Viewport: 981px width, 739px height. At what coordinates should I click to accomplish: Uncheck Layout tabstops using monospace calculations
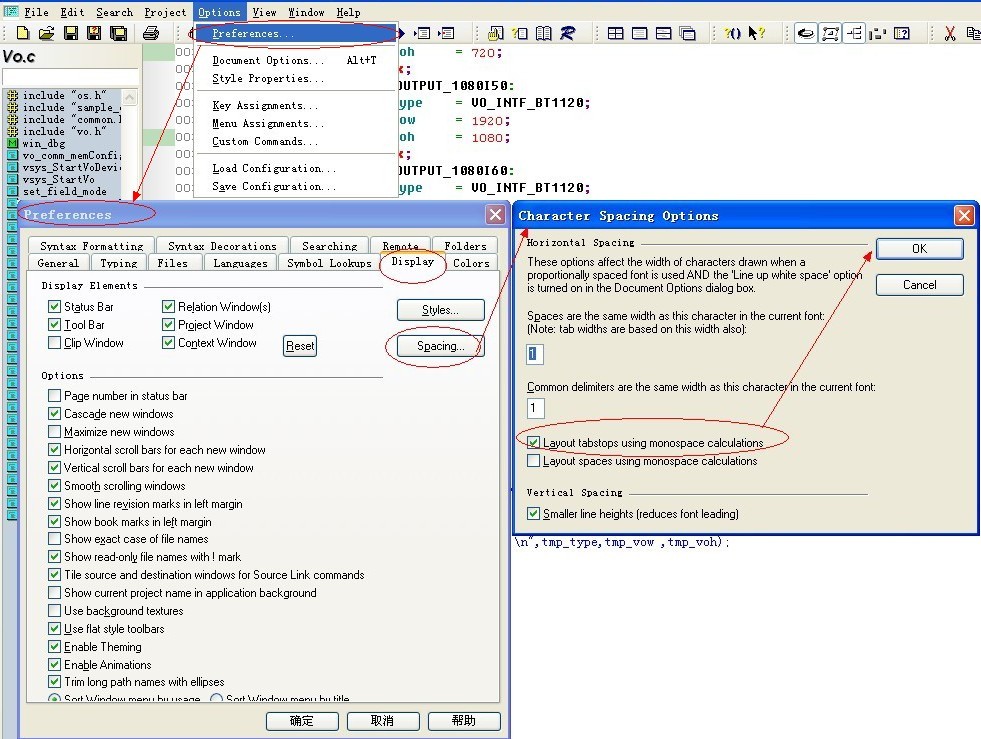[534, 443]
